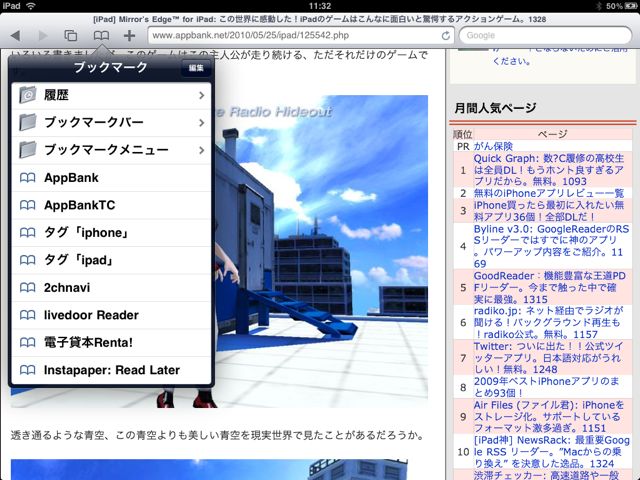
Task: Tap the Safari forward arrow
Action: [x=43, y=36]
